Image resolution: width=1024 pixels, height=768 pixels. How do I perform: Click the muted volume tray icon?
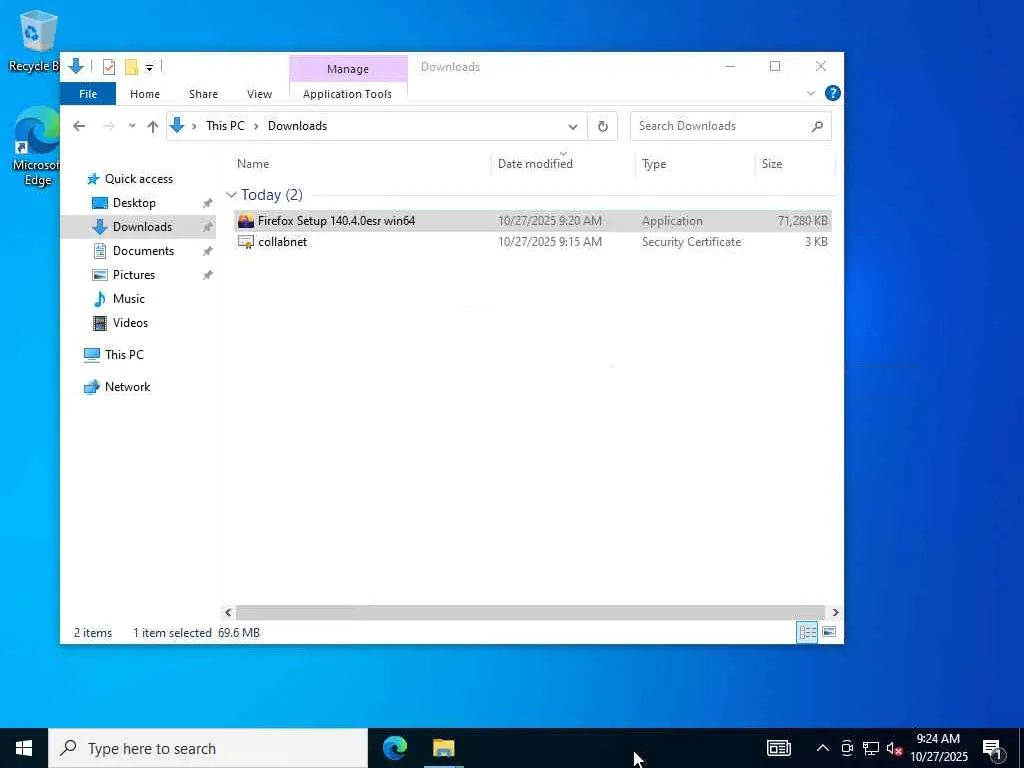[894, 748]
